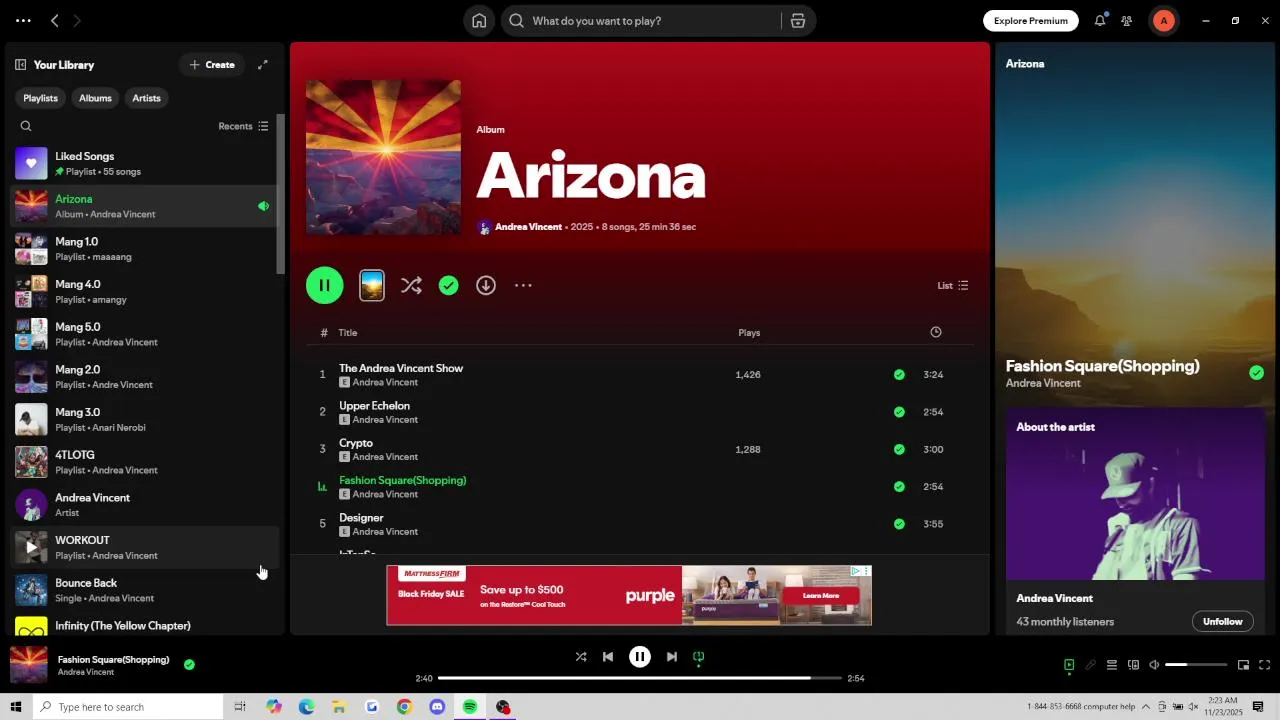Enter full screen player mode
The height and width of the screenshot is (720, 1280).
[x=1265, y=665]
